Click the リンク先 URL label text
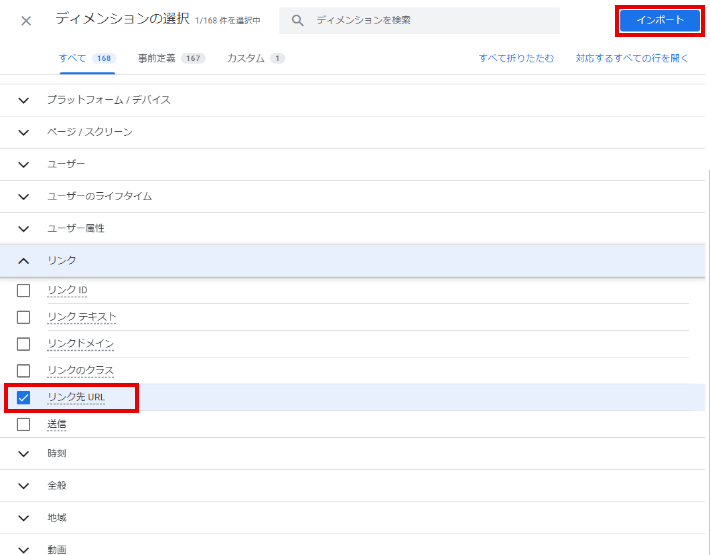 pos(76,397)
